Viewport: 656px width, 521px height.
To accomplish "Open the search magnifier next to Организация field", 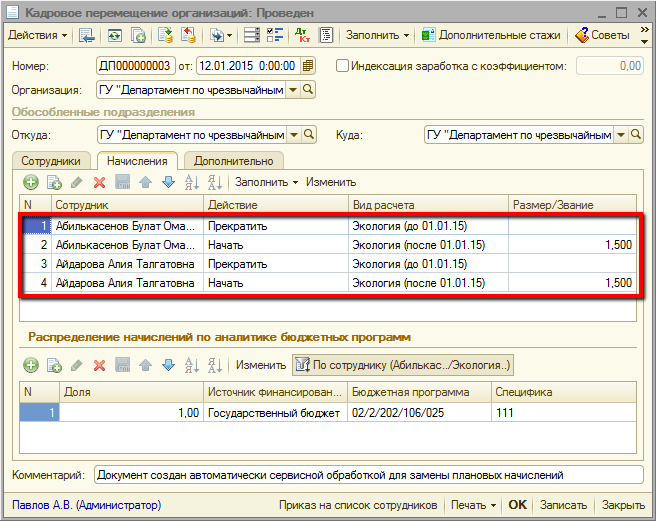I will 308,90.
